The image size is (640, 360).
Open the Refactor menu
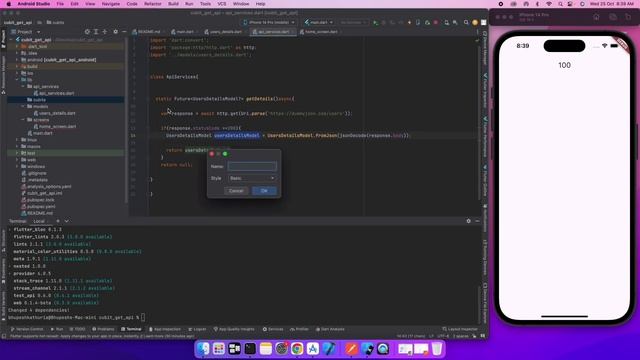[153, 4]
